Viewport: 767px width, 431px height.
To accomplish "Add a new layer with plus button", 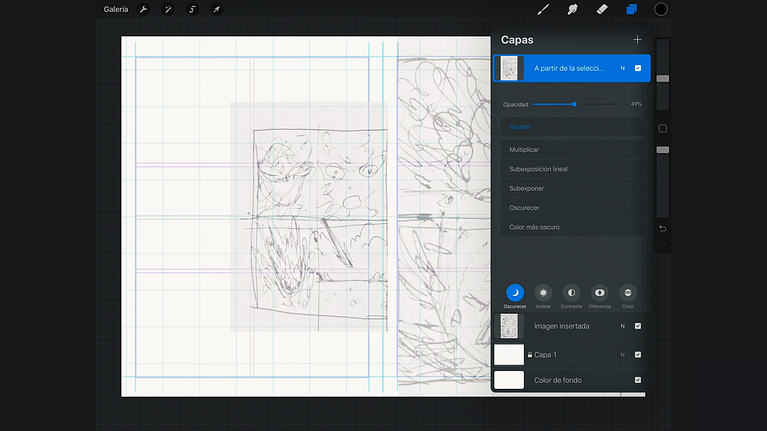I will click(637, 40).
